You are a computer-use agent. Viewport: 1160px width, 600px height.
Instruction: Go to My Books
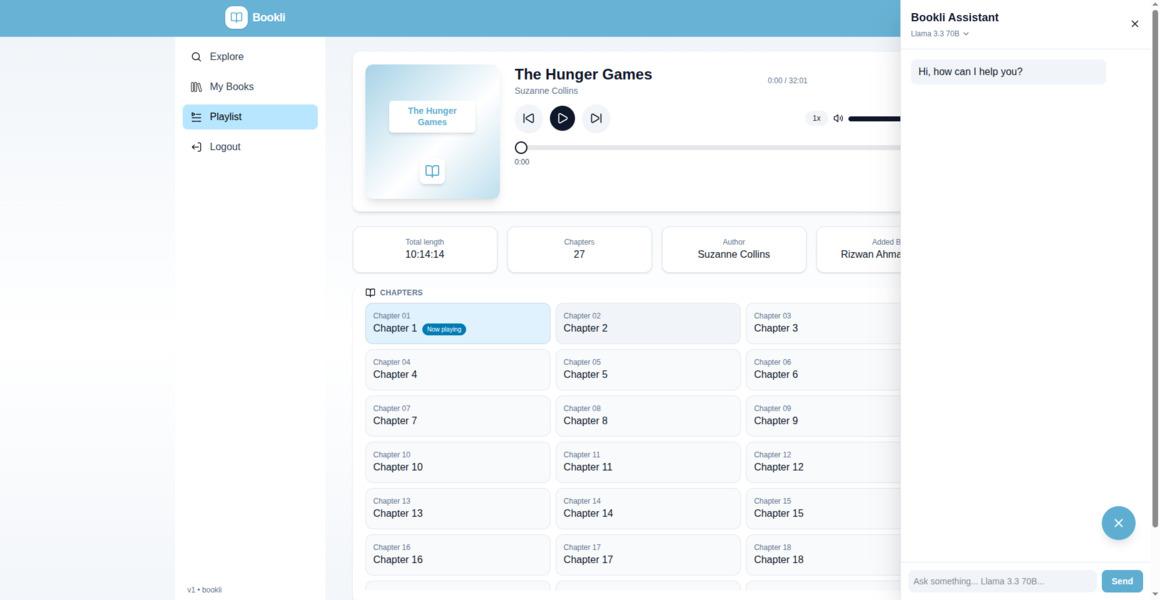coord(231,87)
